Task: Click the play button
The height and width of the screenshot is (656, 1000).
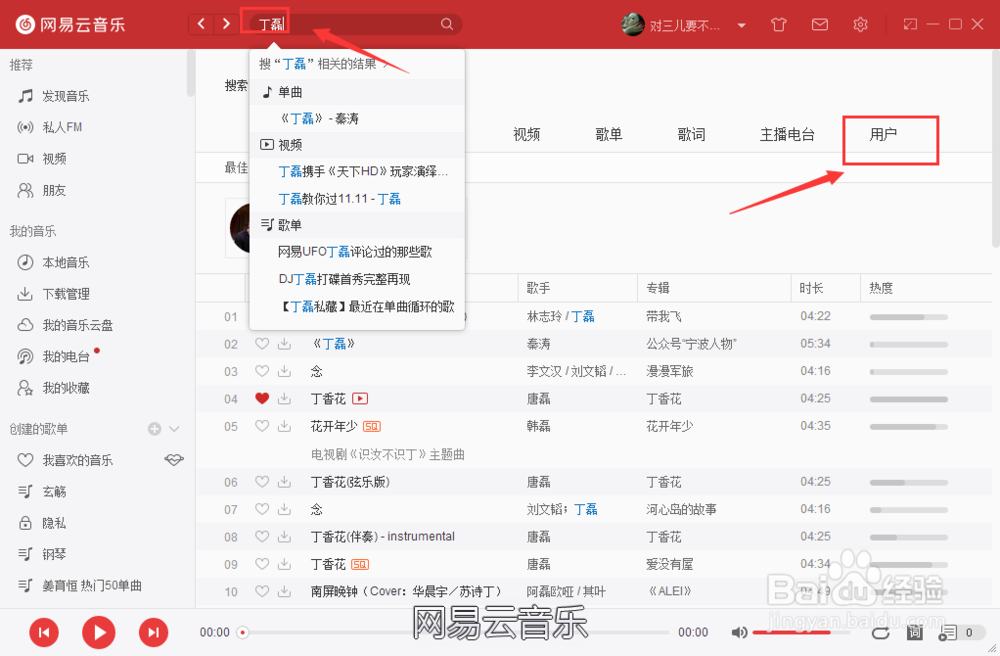Action: point(99,632)
